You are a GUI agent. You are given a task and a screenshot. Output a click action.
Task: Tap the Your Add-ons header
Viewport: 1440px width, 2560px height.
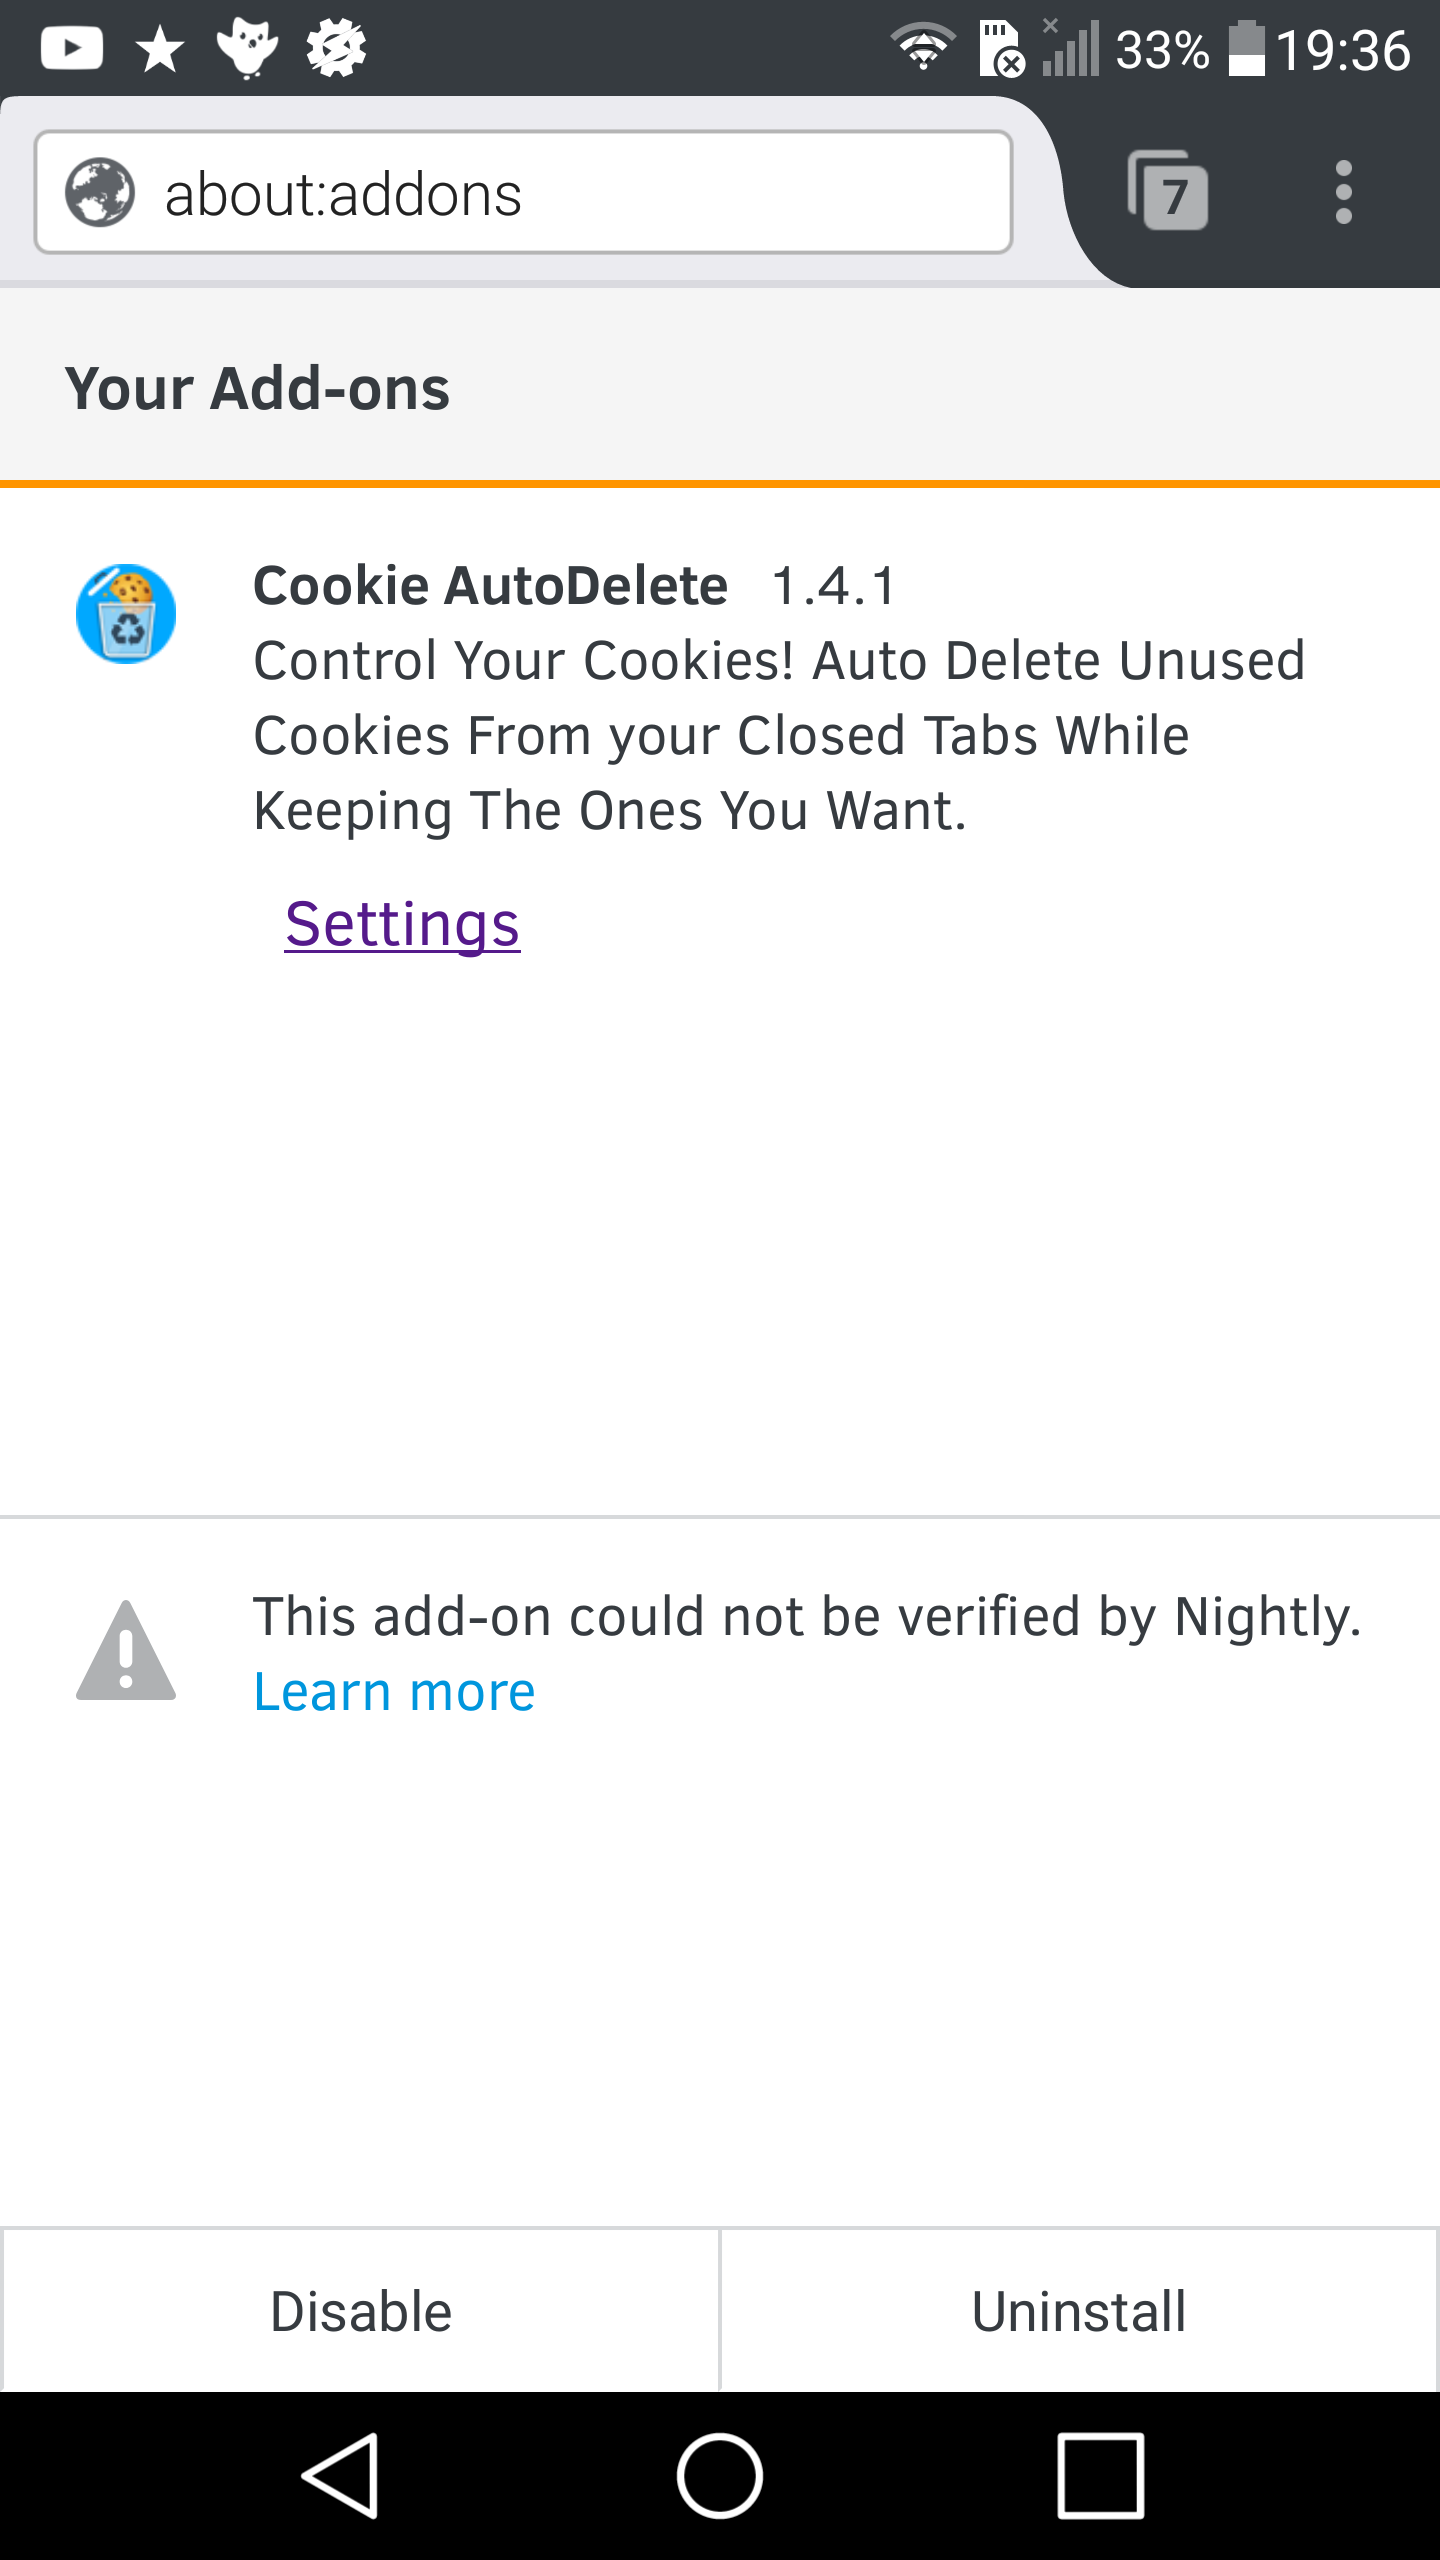tap(257, 388)
